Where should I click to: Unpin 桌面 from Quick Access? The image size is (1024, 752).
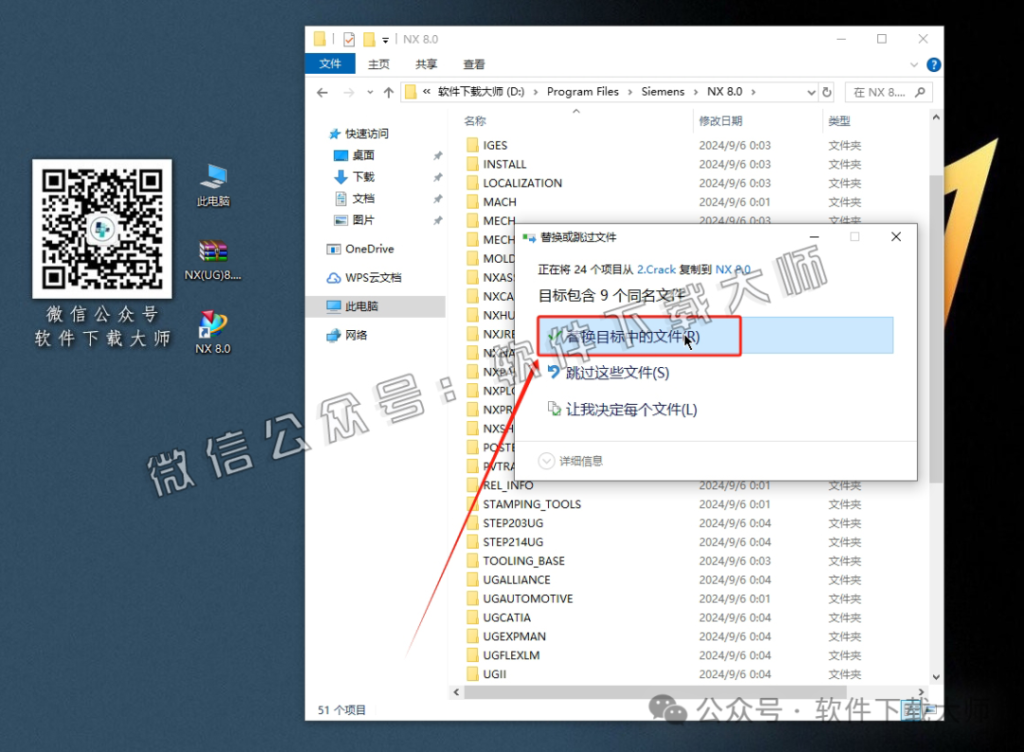(438, 155)
